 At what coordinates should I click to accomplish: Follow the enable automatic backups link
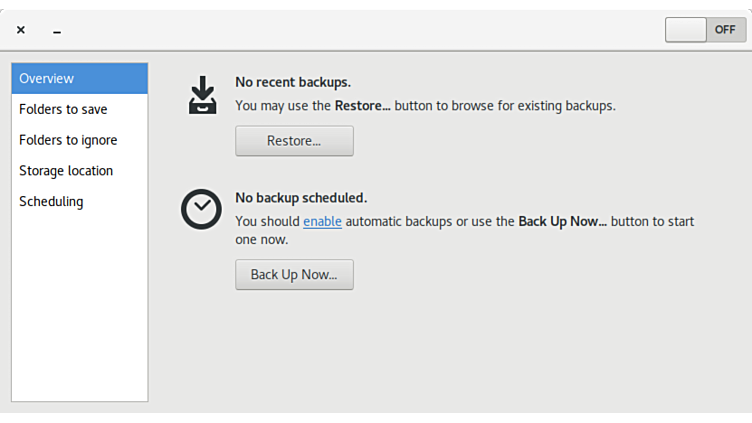(x=322, y=221)
